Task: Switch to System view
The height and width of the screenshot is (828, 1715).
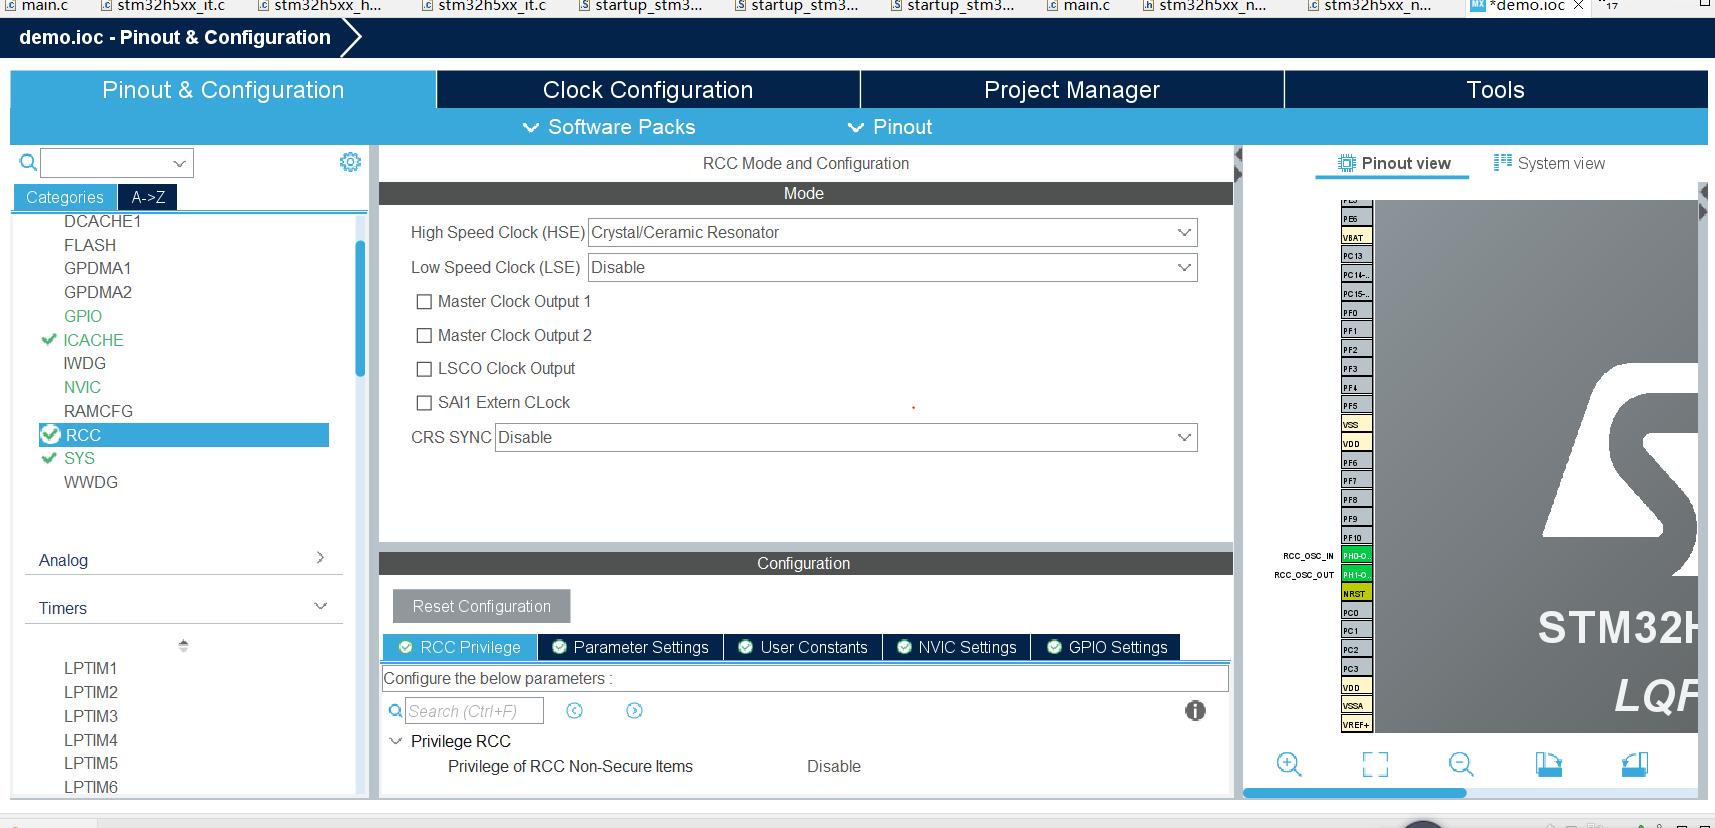Action: click(1549, 163)
